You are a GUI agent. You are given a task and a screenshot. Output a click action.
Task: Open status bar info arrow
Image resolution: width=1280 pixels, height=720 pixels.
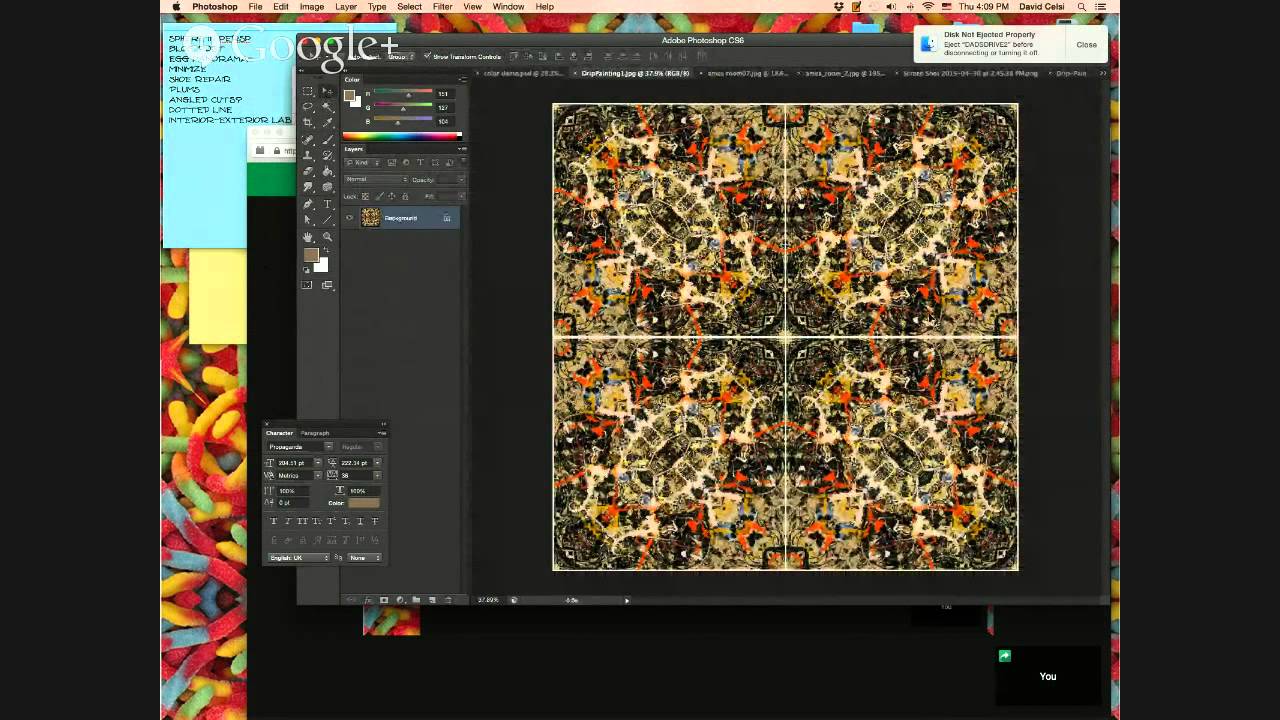click(627, 600)
